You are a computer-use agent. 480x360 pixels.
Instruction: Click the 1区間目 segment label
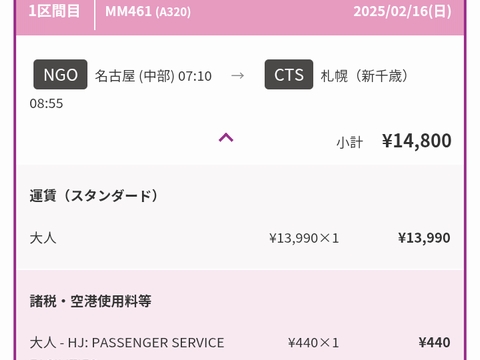click(x=54, y=11)
